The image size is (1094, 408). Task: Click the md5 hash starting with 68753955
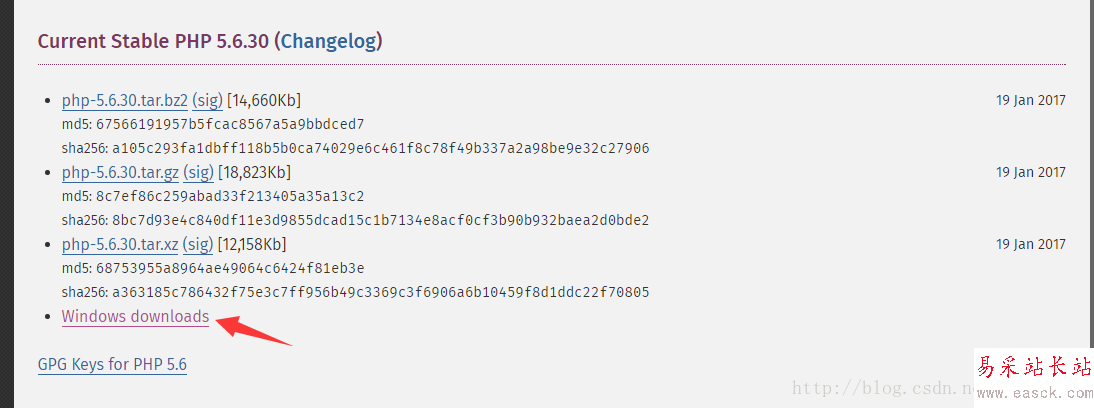230,268
